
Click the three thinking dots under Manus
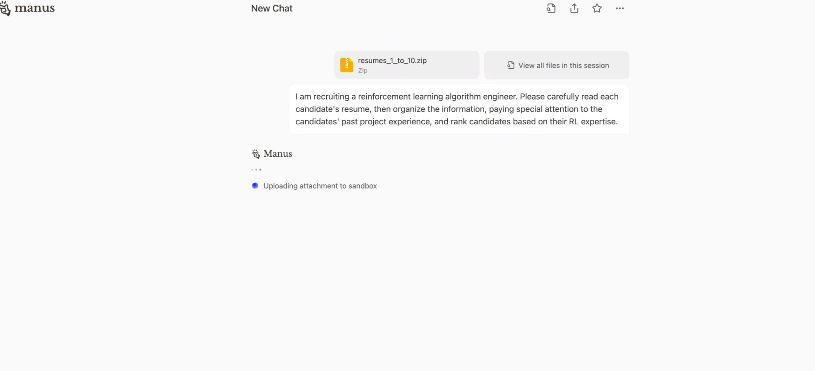click(x=256, y=169)
